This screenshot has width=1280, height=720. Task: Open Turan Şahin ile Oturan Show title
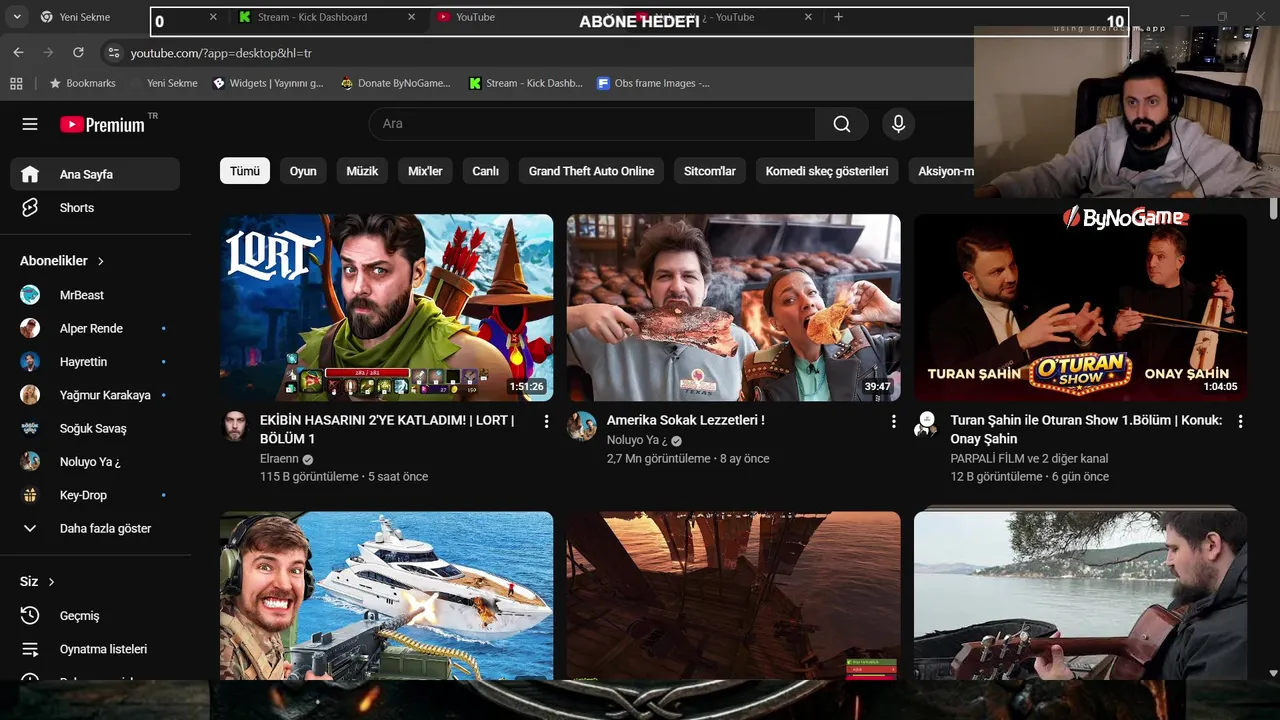coord(1086,429)
